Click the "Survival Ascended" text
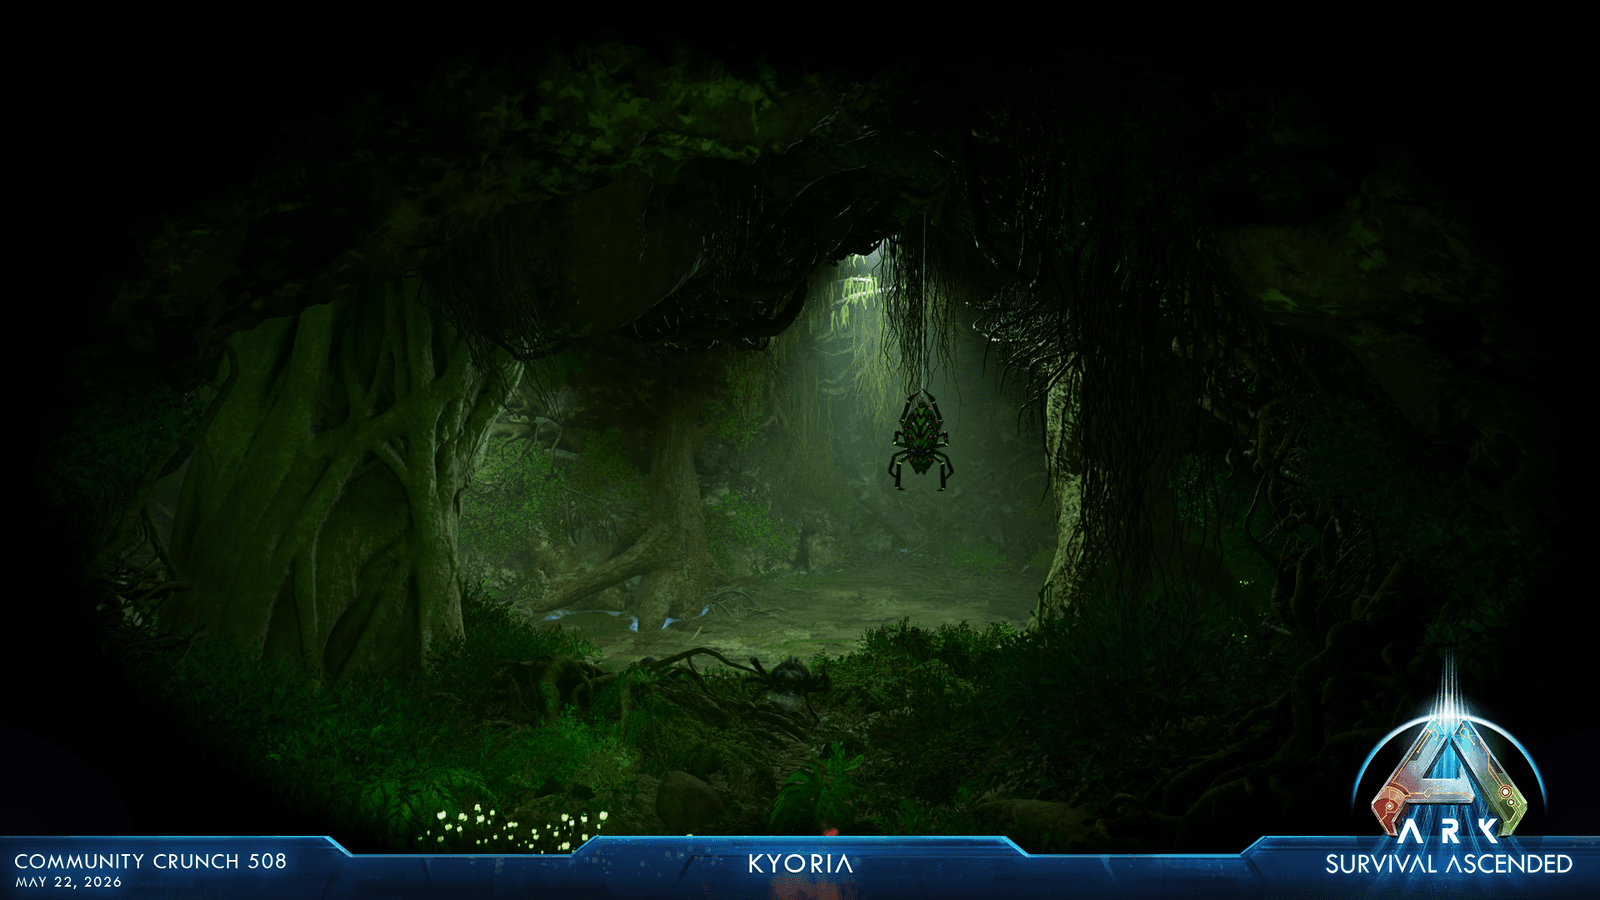Screen dimensions: 1600x900 (1449, 864)
